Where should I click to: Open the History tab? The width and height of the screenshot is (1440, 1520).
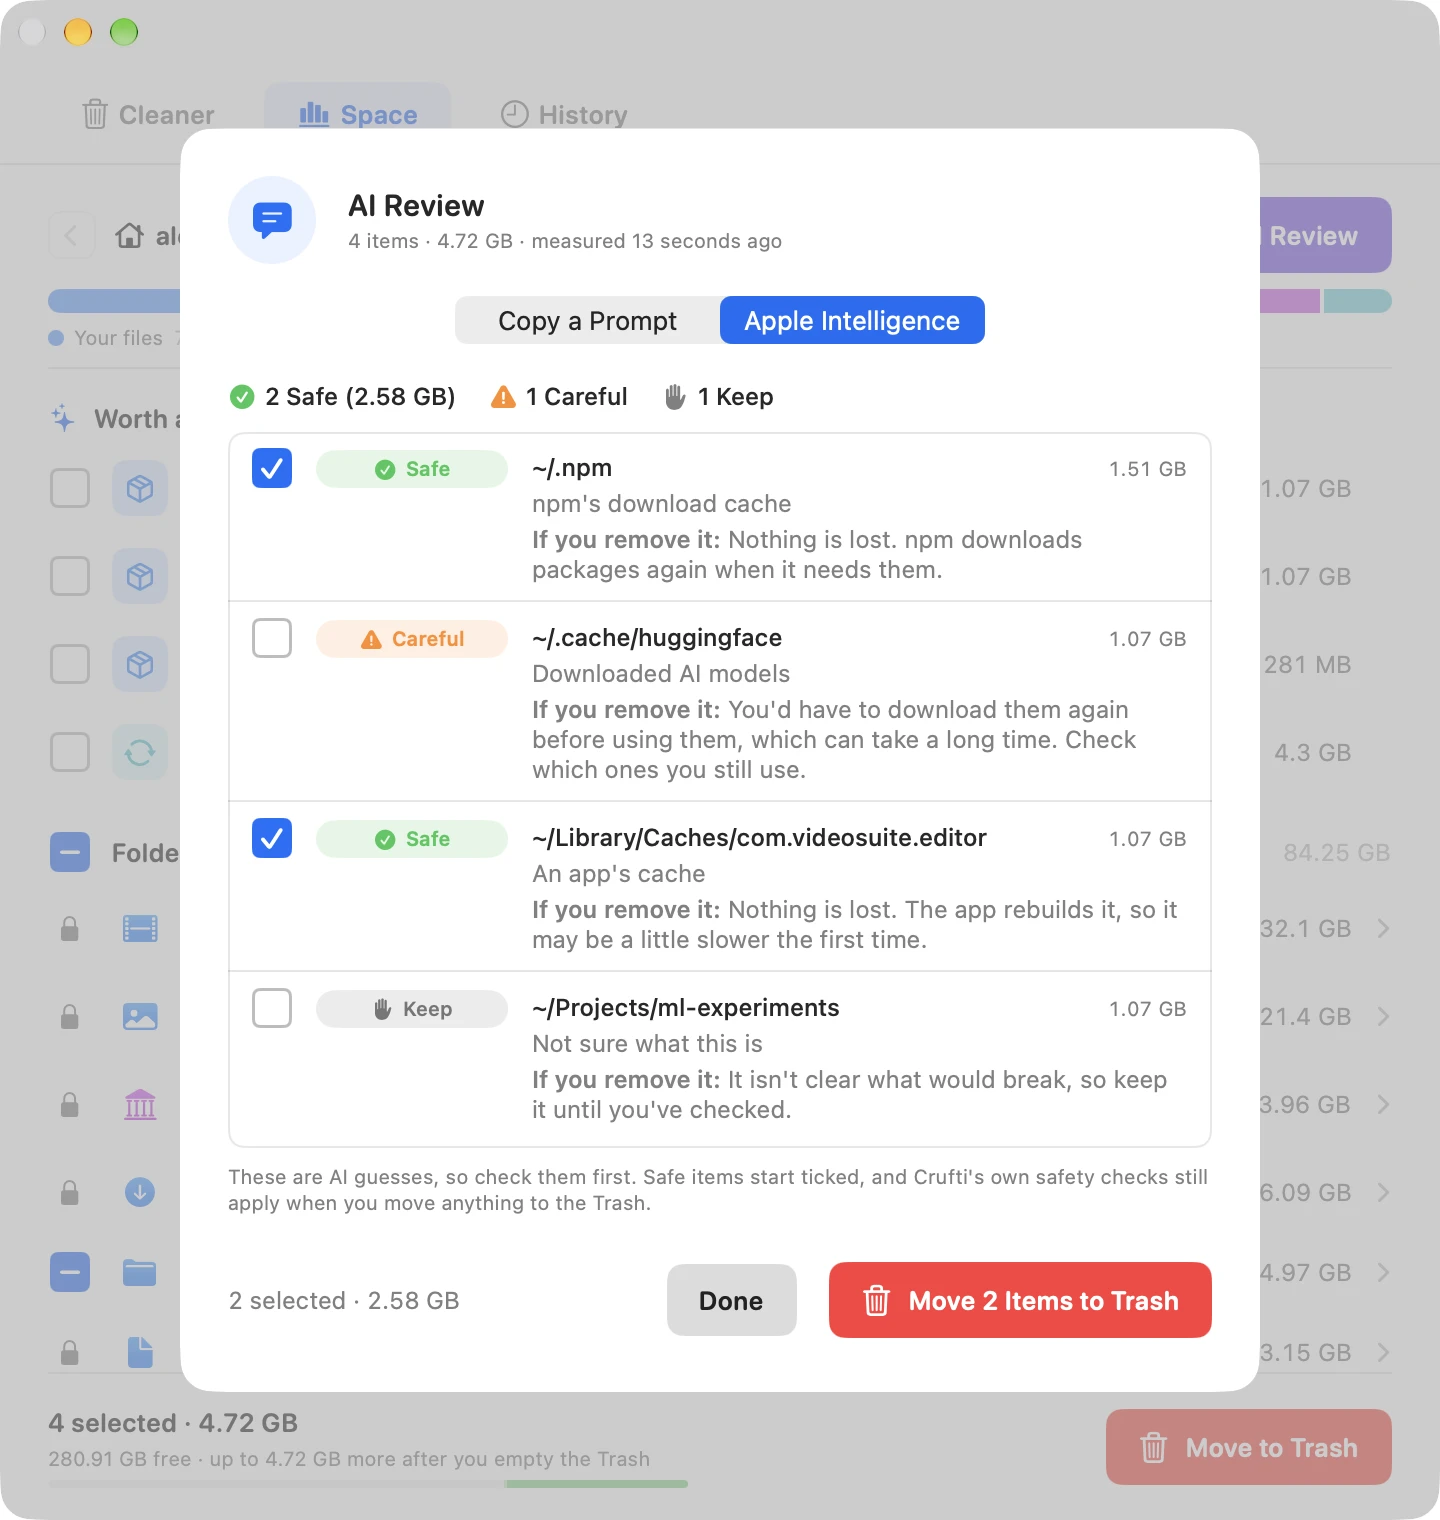click(564, 115)
